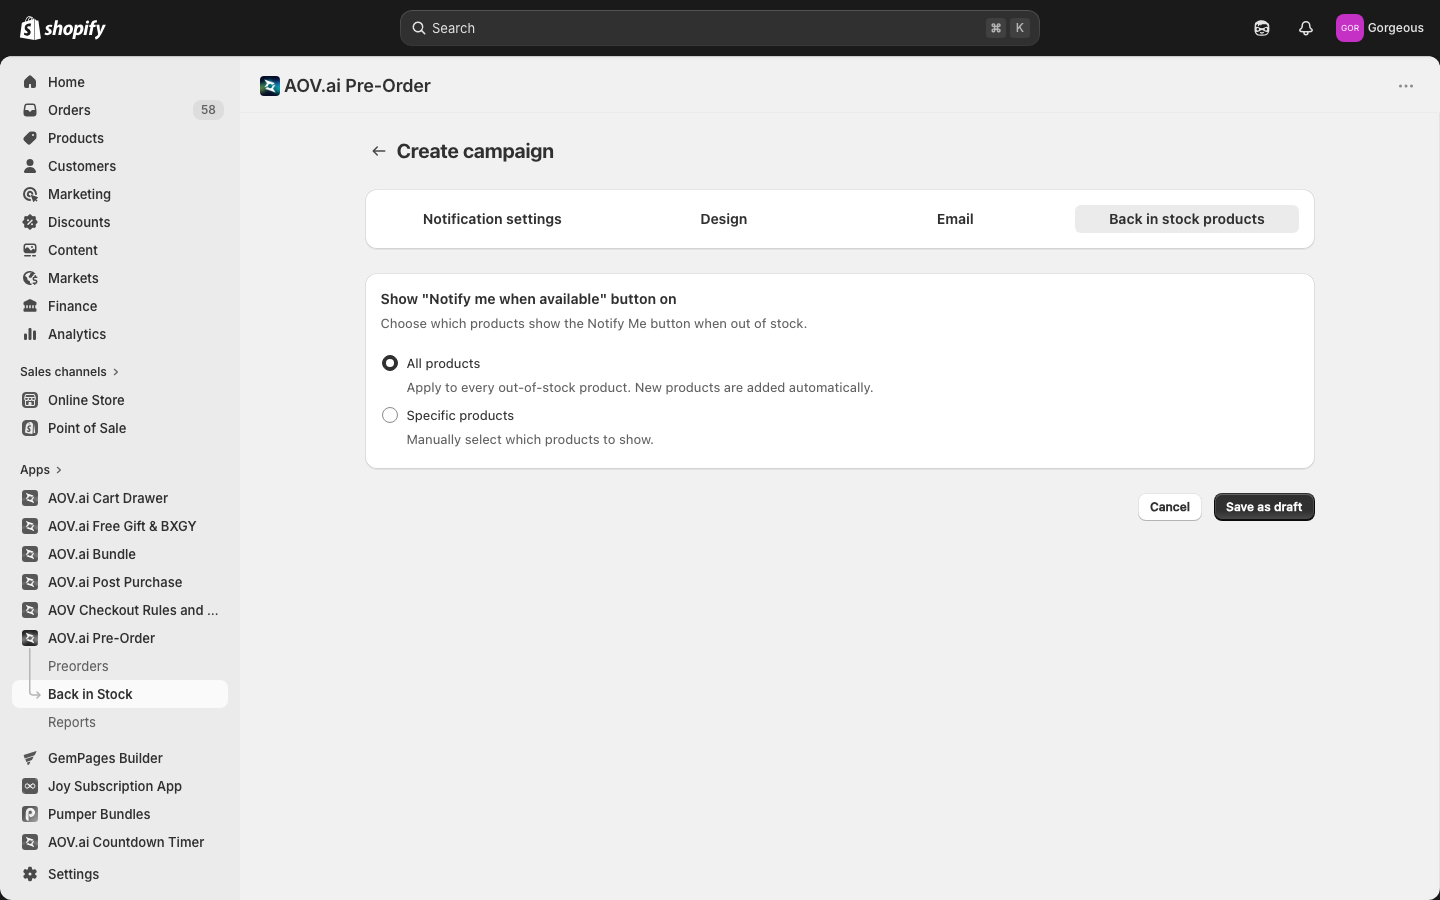
Task: Click the AOV.ai Cart Drawer app icon
Action: (30, 498)
